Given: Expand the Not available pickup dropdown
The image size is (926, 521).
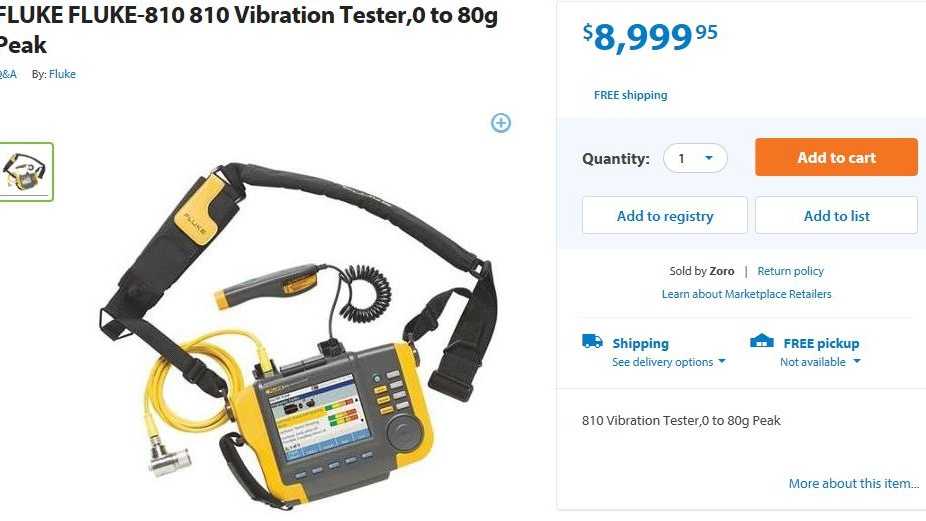Looking at the screenshot, I should pos(820,362).
